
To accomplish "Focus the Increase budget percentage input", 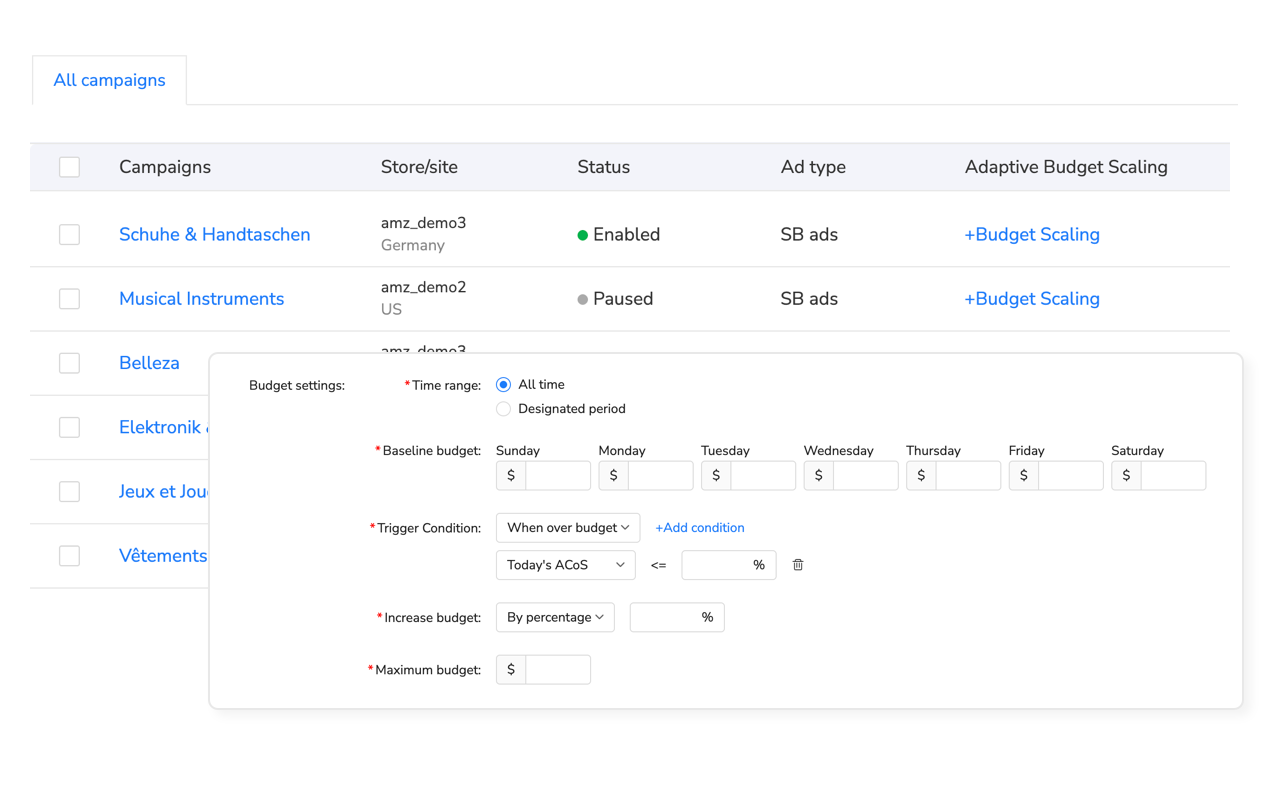I will [665, 618].
